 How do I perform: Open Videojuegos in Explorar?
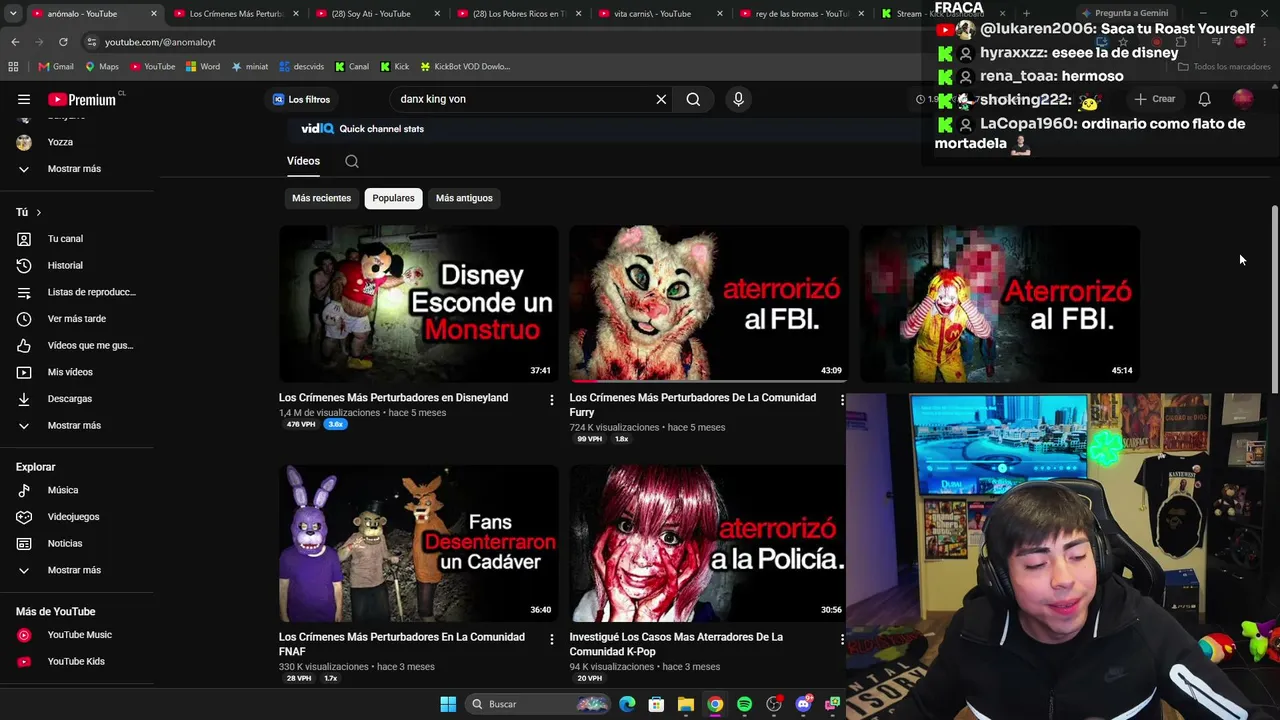[73, 517]
